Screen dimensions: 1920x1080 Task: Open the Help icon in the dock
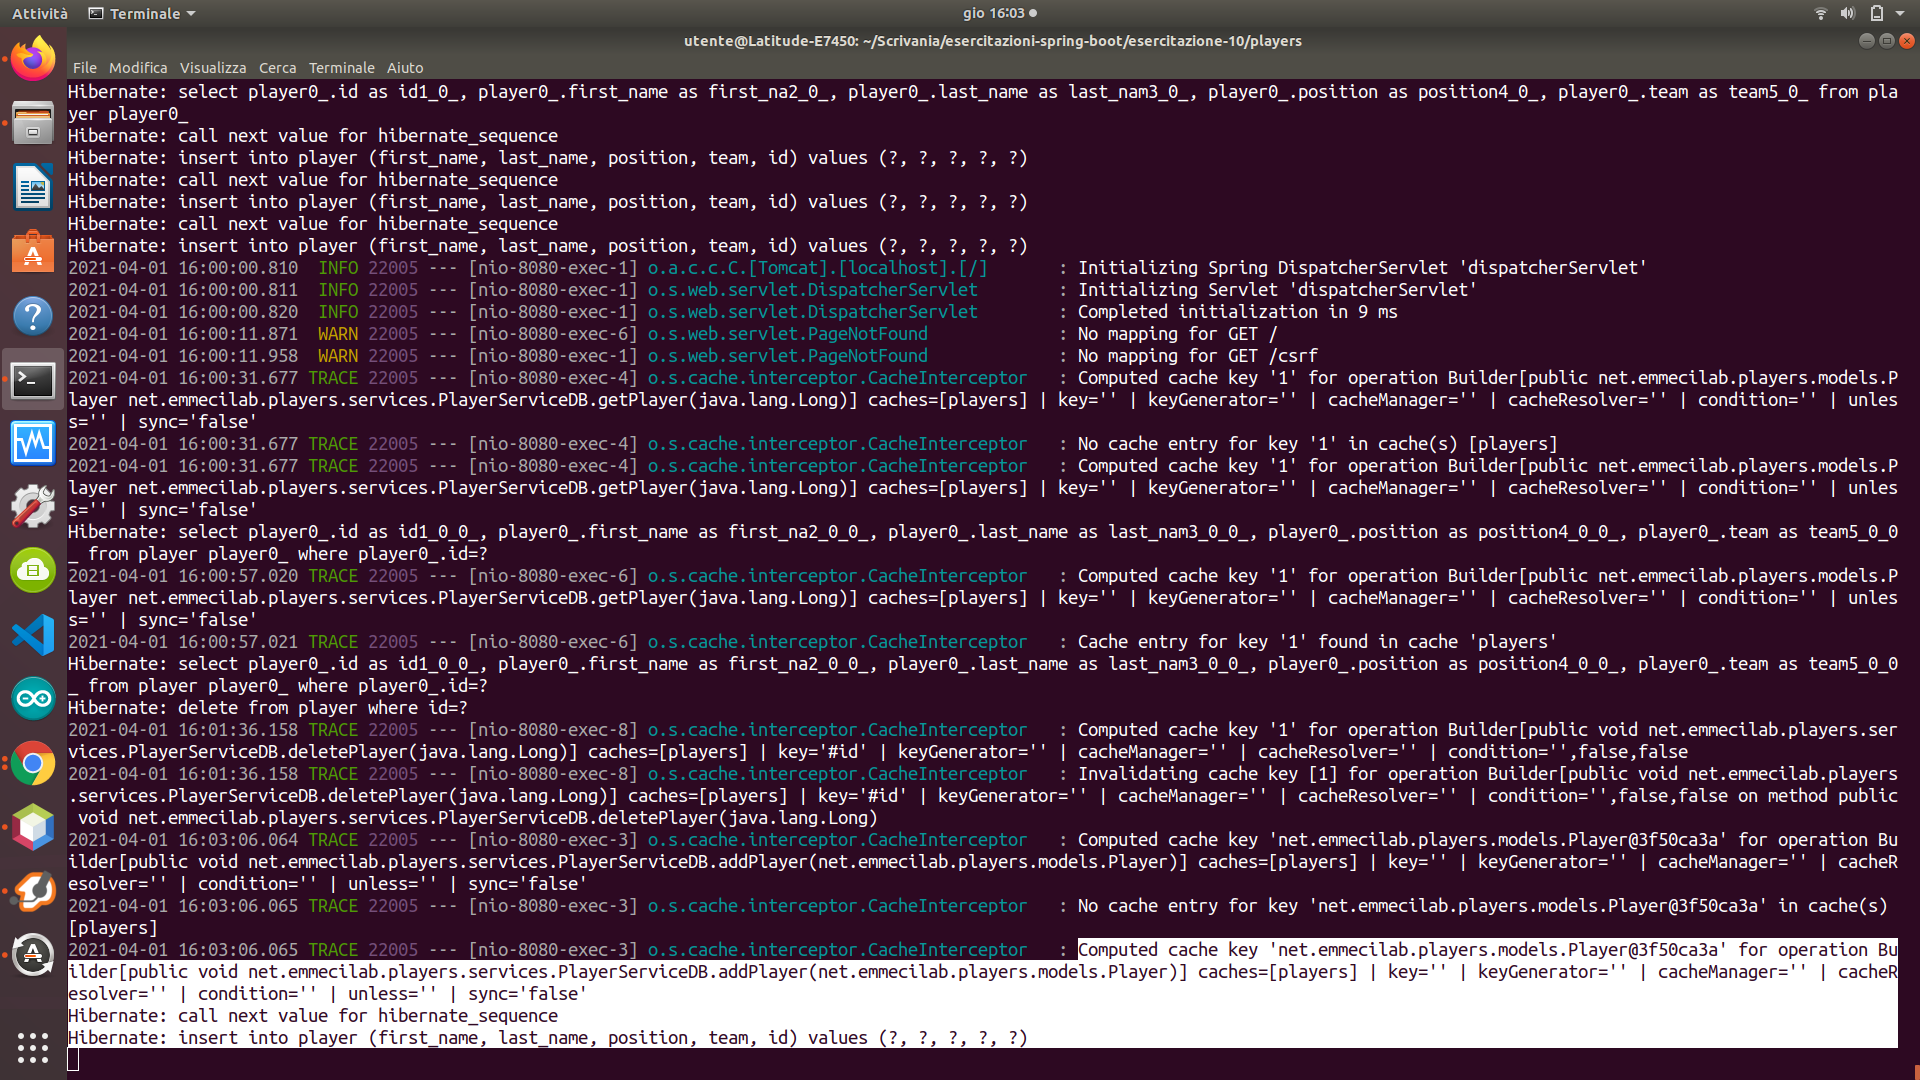click(x=33, y=316)
